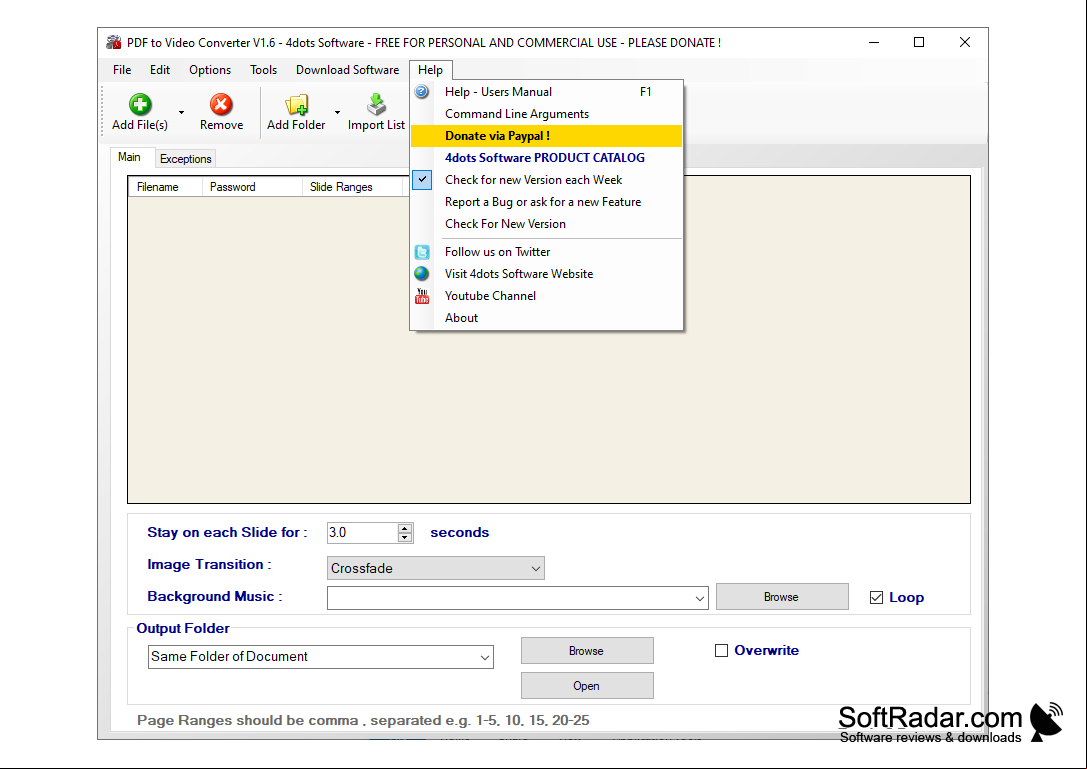This screenshot has width=1087, height=769.
Task: Select Youtube Channel menu item
Action: pyautogui.click(x=546, y=296)
